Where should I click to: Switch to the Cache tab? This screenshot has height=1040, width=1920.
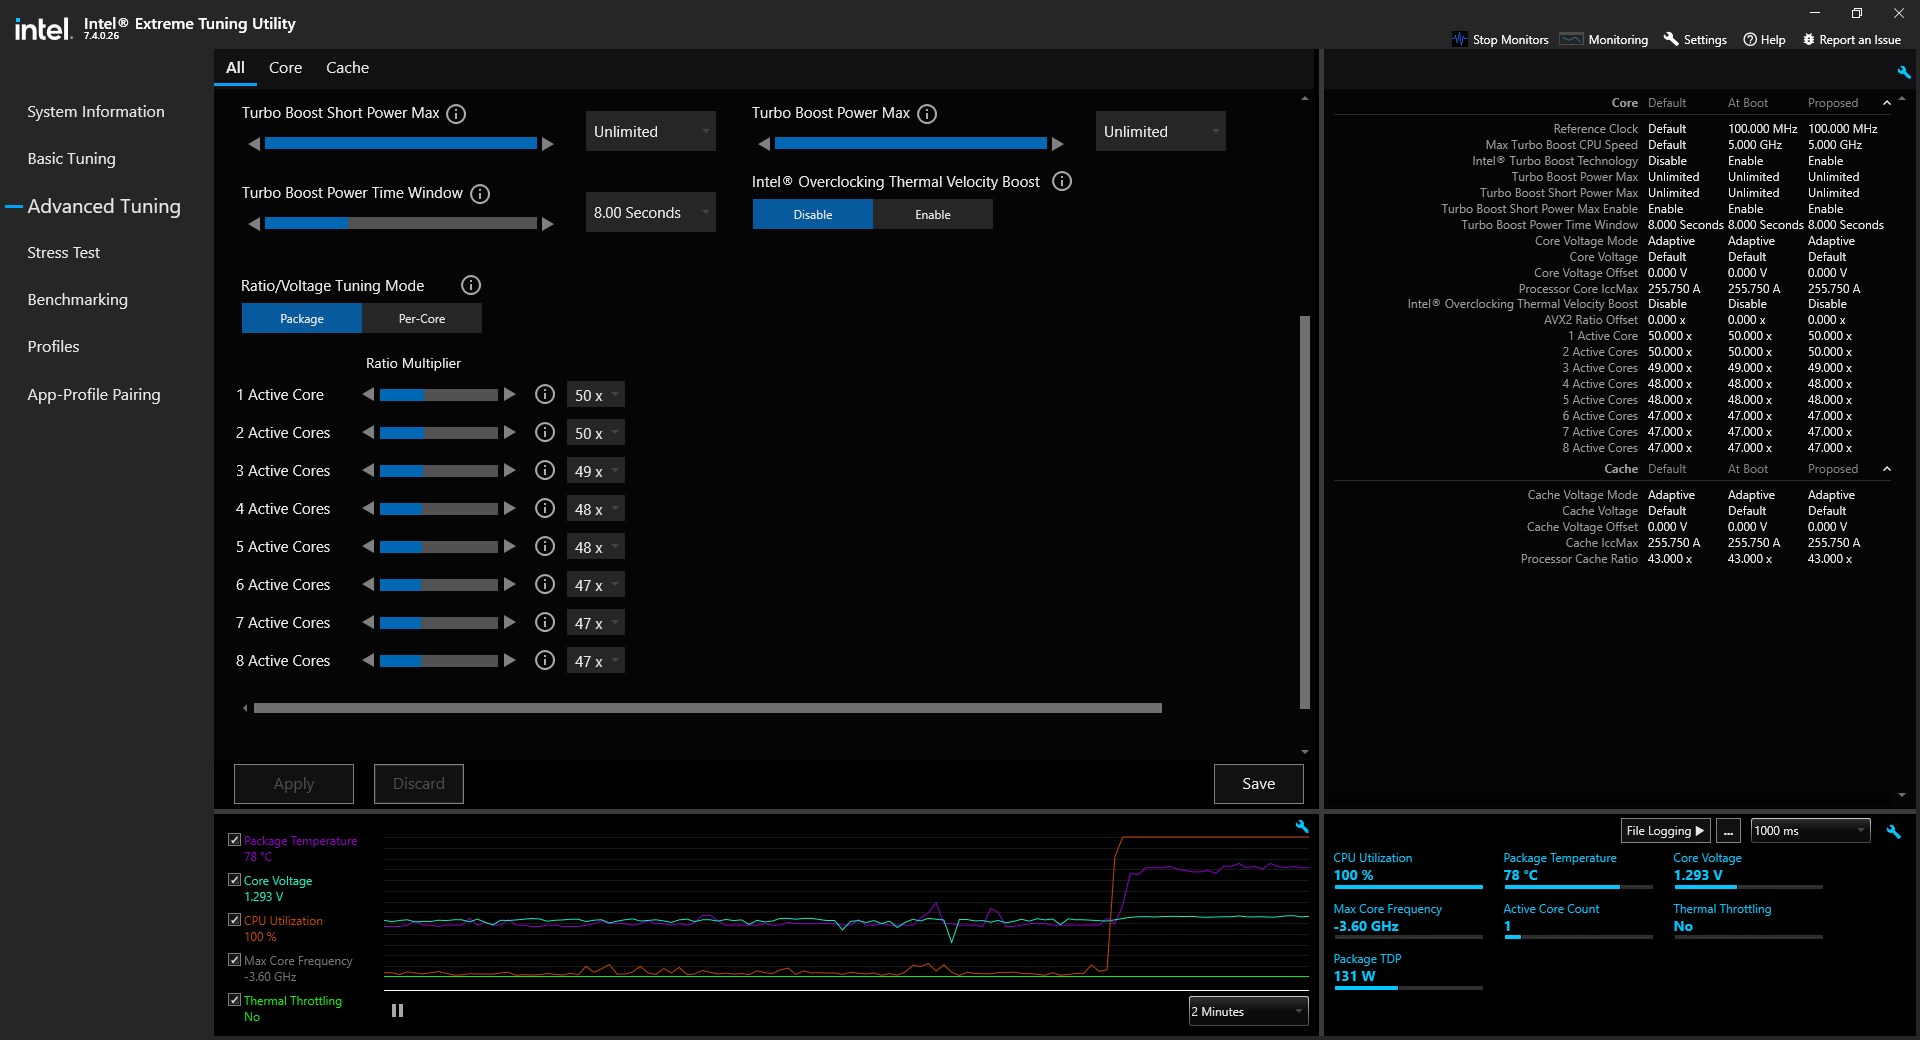tap(347, 67)
